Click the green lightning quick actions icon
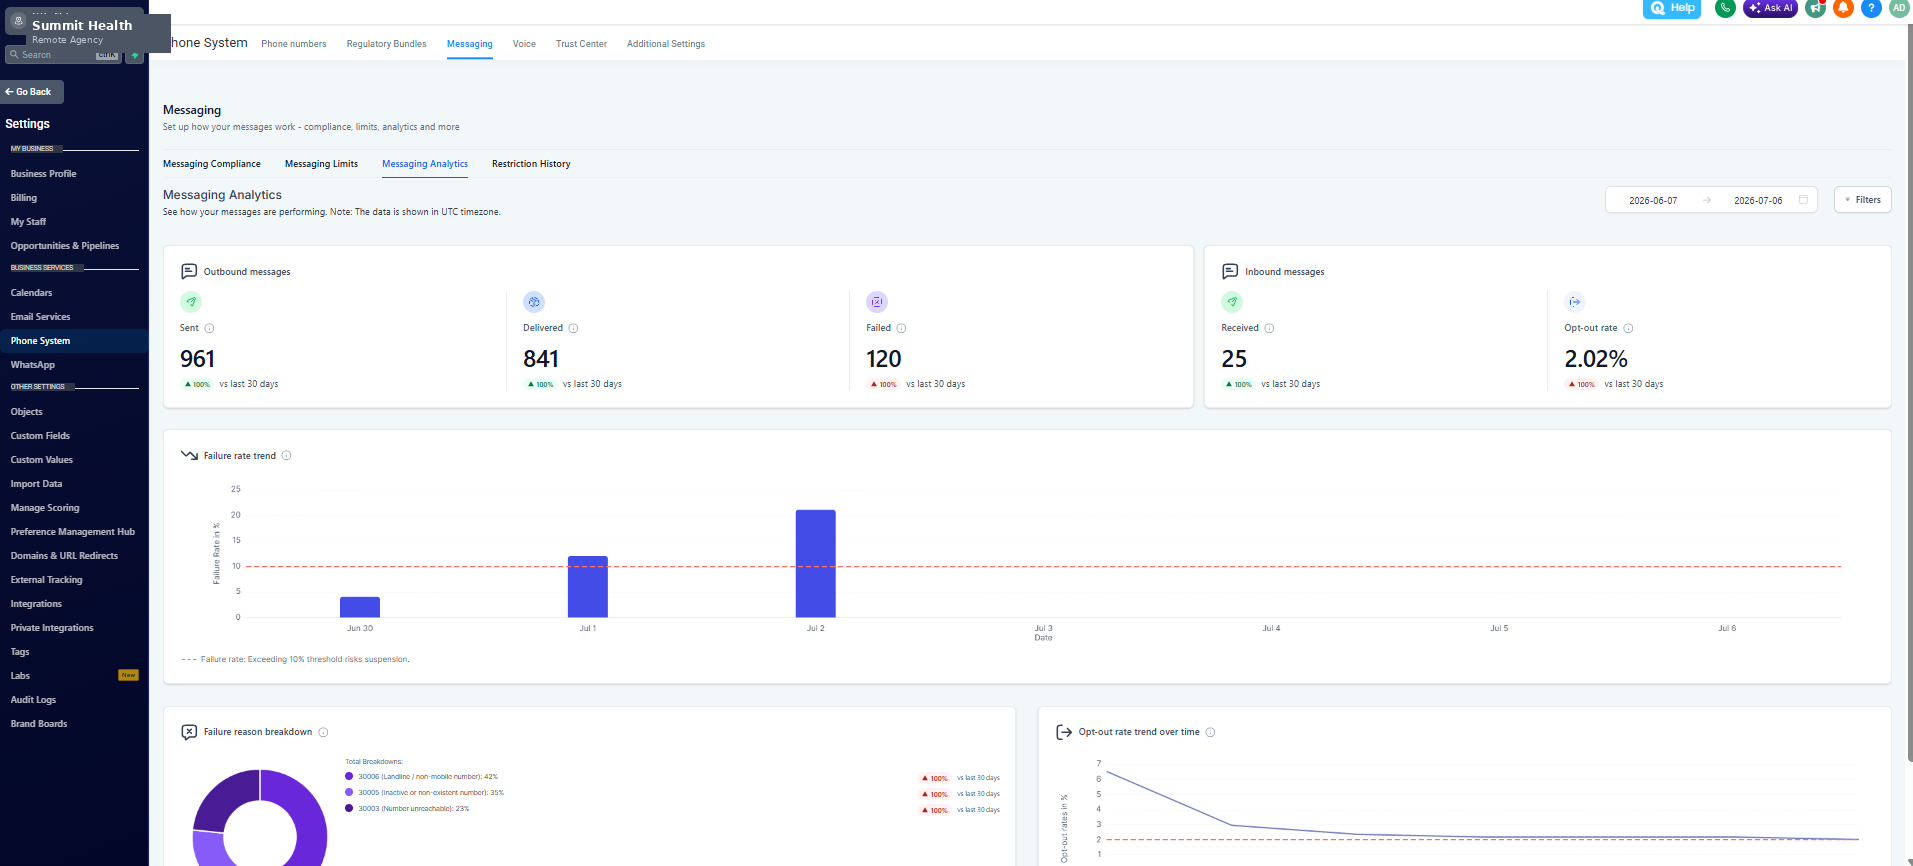1913x866 pixels. tap(134, 55)
